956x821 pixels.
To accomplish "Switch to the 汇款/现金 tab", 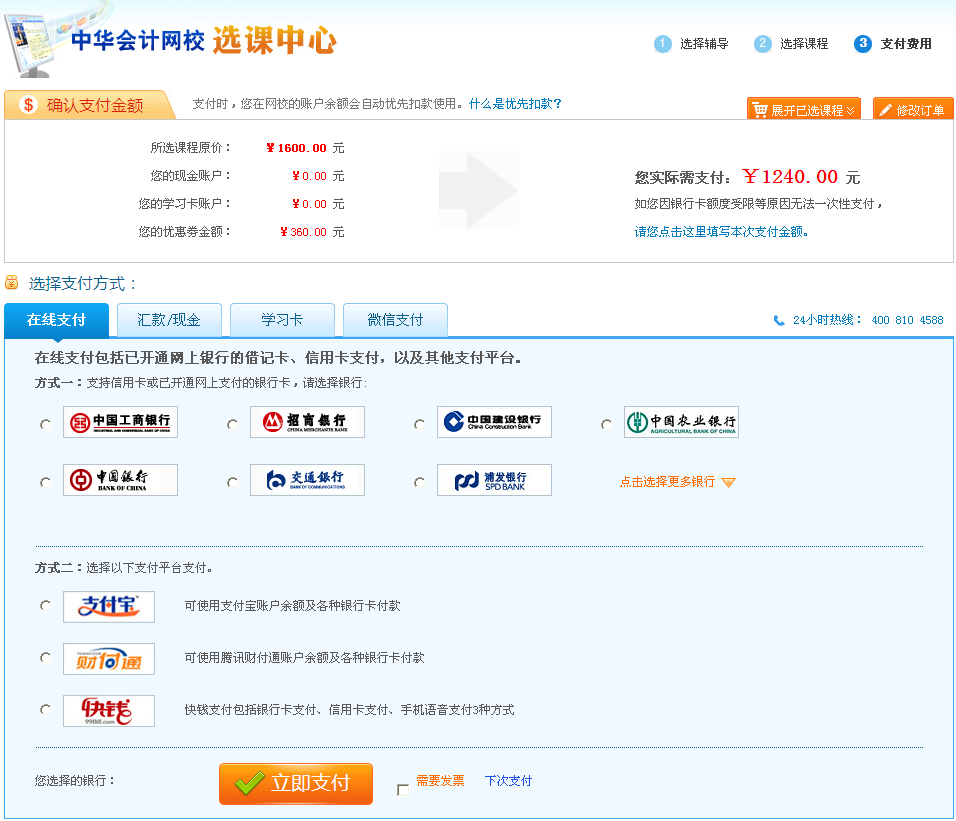I will tap(169, 320).
